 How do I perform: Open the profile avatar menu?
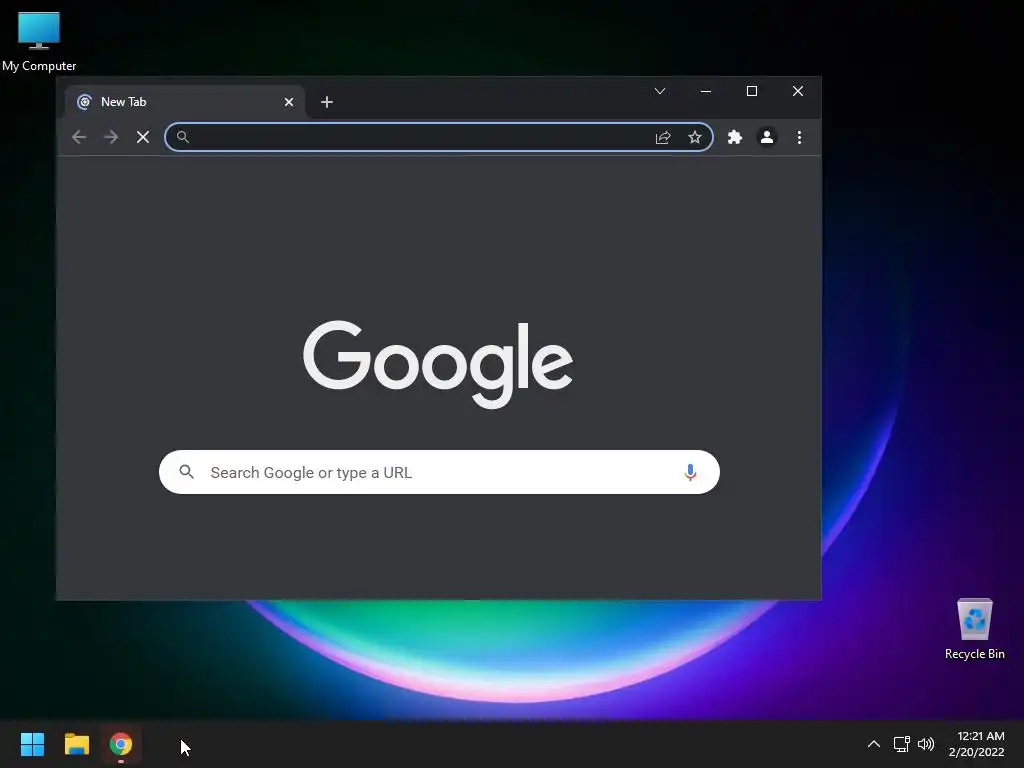coord(767,137)
